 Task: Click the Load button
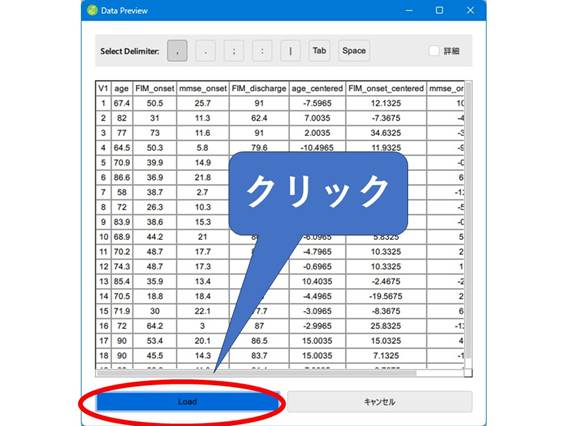pyautogui.click(x=188, y=401)
